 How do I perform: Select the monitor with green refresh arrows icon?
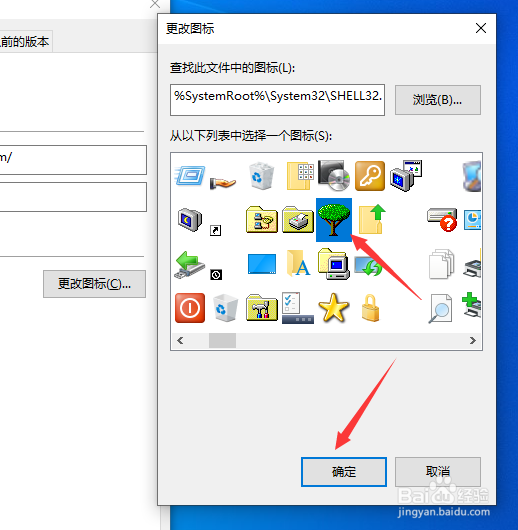click(368, 266)
